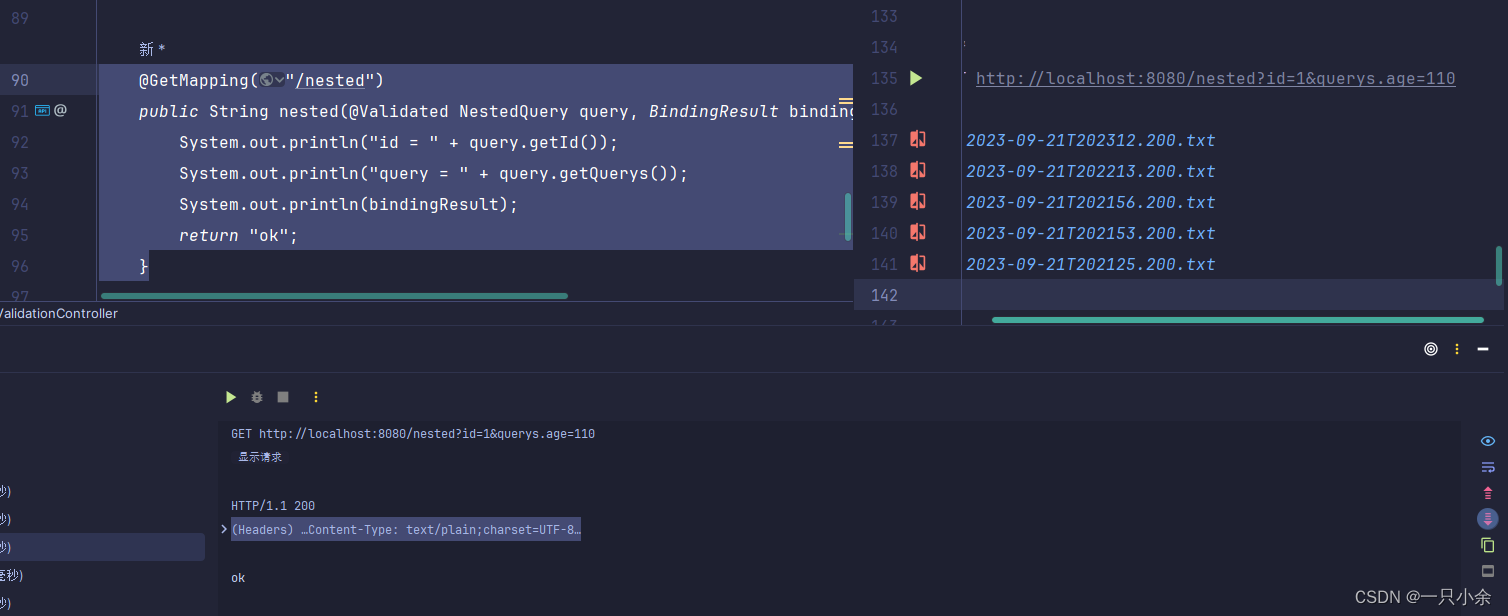This screenshot has width=1508, height=616.
Task: Copy response using the green copy icon
Action: click(1487, 545)
